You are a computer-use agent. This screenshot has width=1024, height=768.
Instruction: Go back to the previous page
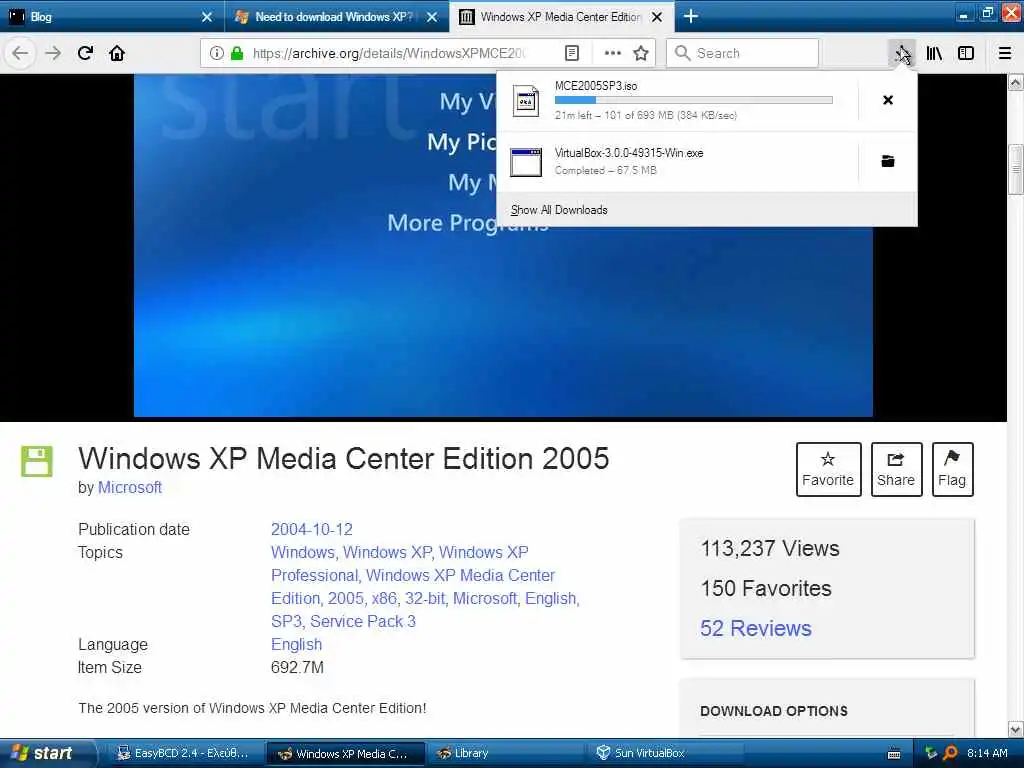(20, 53)
